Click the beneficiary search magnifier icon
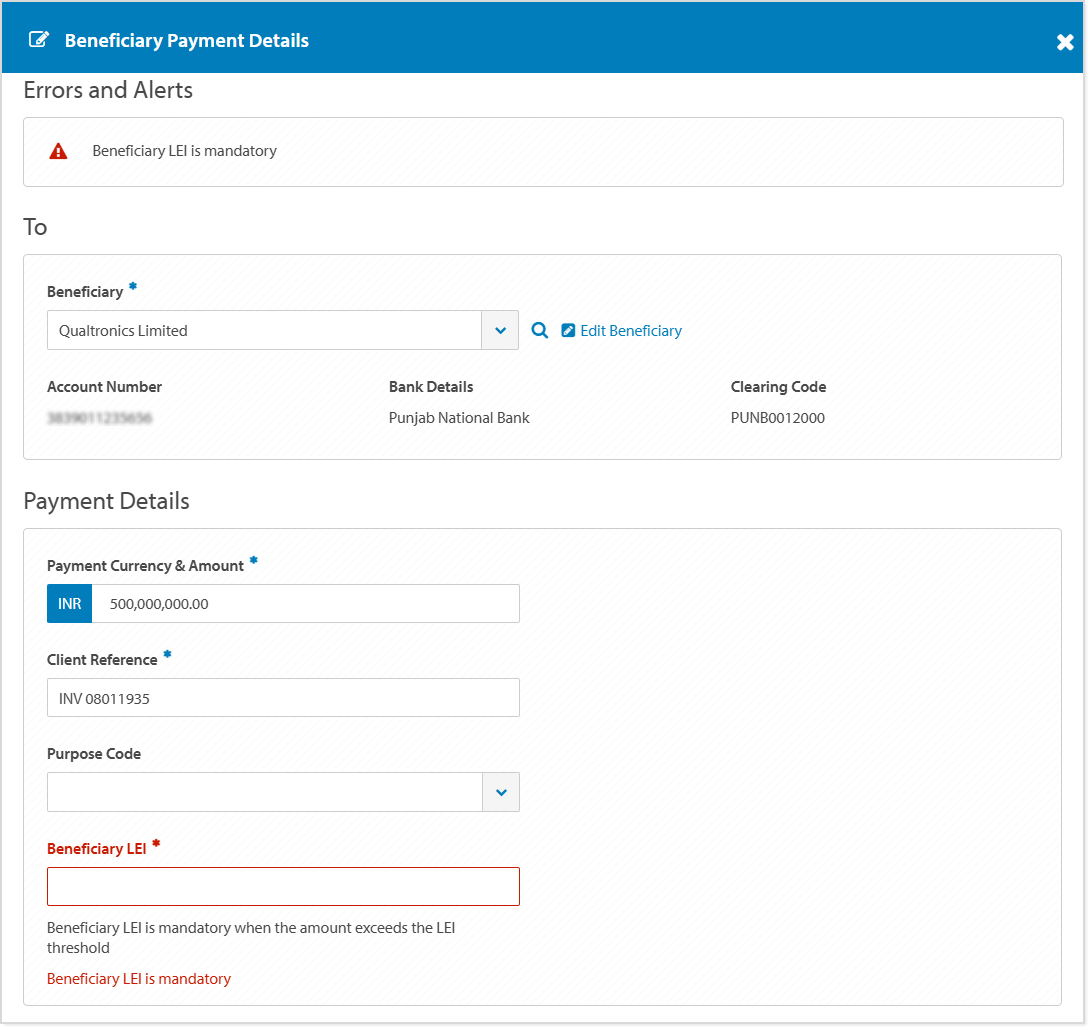This screenshot has width=1091, height=1030. point(540,331)
